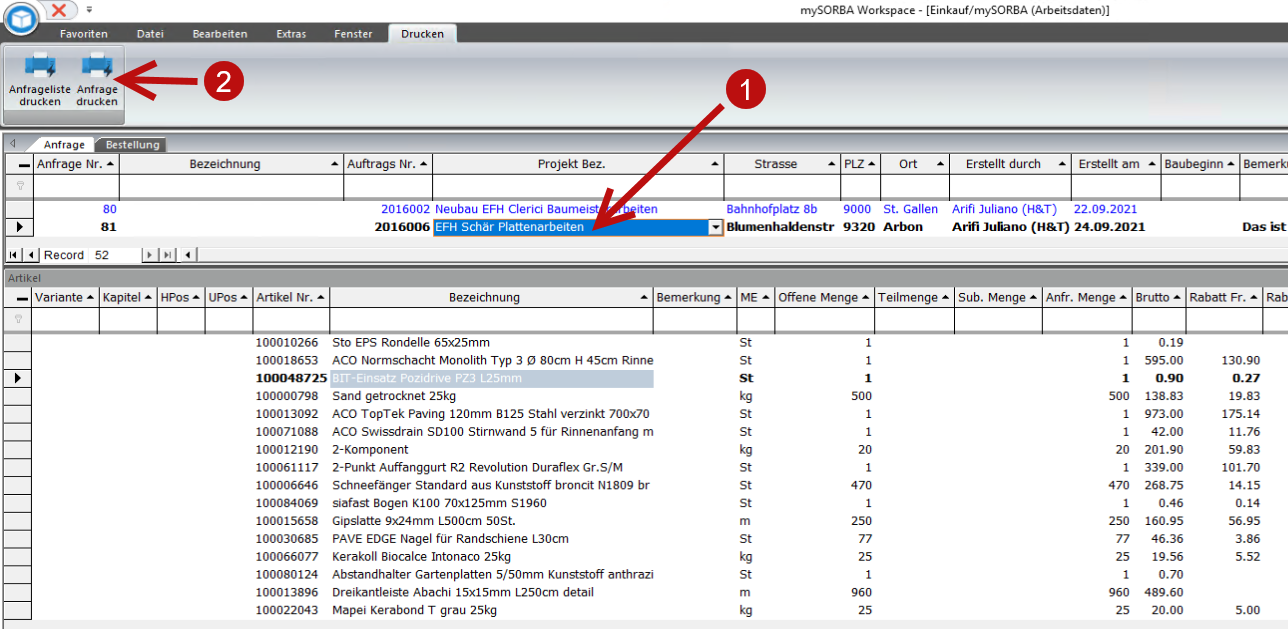Image resolution: width=1288 pixels, height=629 pixels.
Task: Select Anfrage row 80 Neubau EFH Clerici
Action: tap(546, 209)
